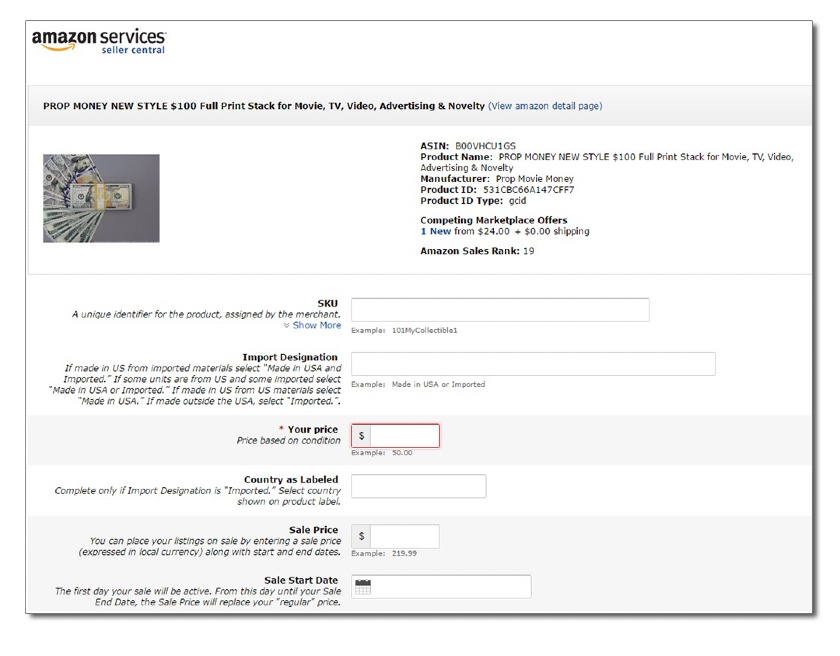The height and width of the screenshot is (656, 840).
Task: Open the calendar icon for Sale Start Date
Action: 363,587
